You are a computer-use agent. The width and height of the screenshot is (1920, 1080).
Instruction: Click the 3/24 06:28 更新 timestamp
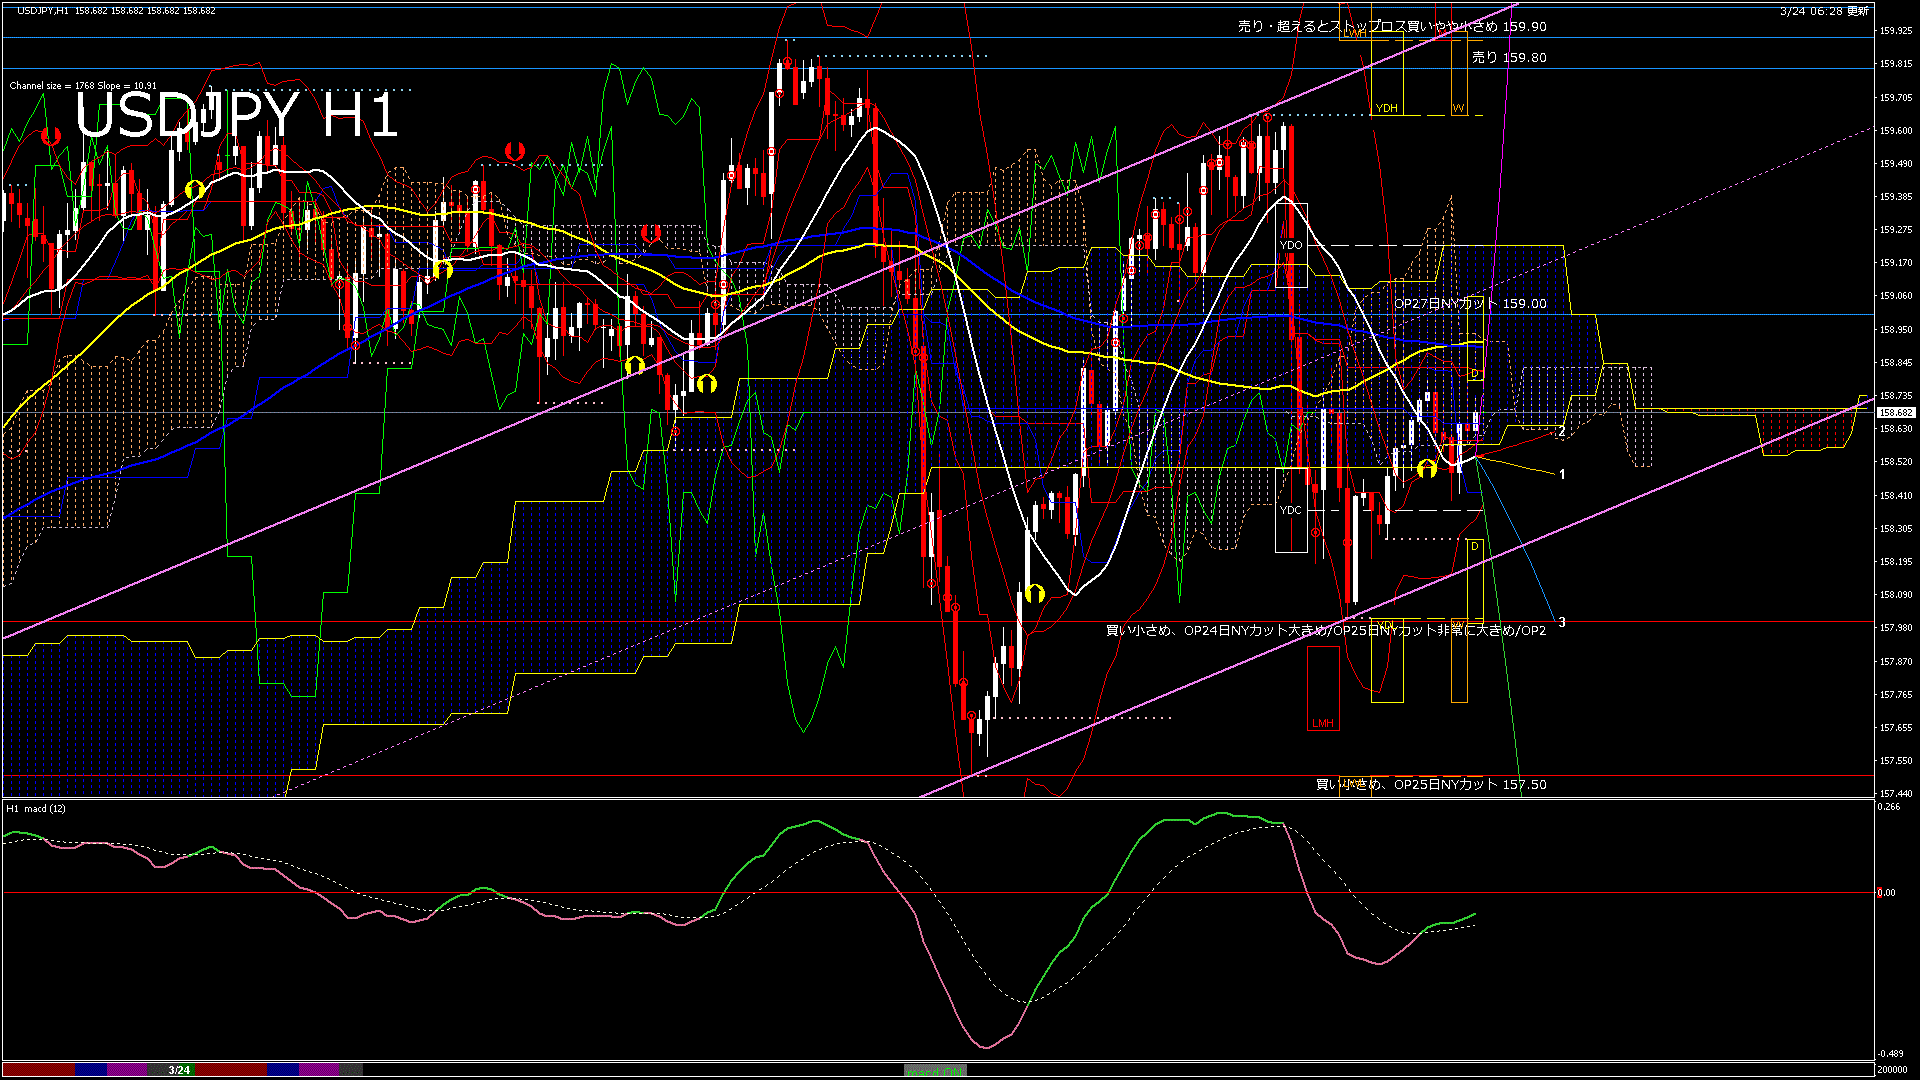pyautogui.click(x=1824, y=11)
